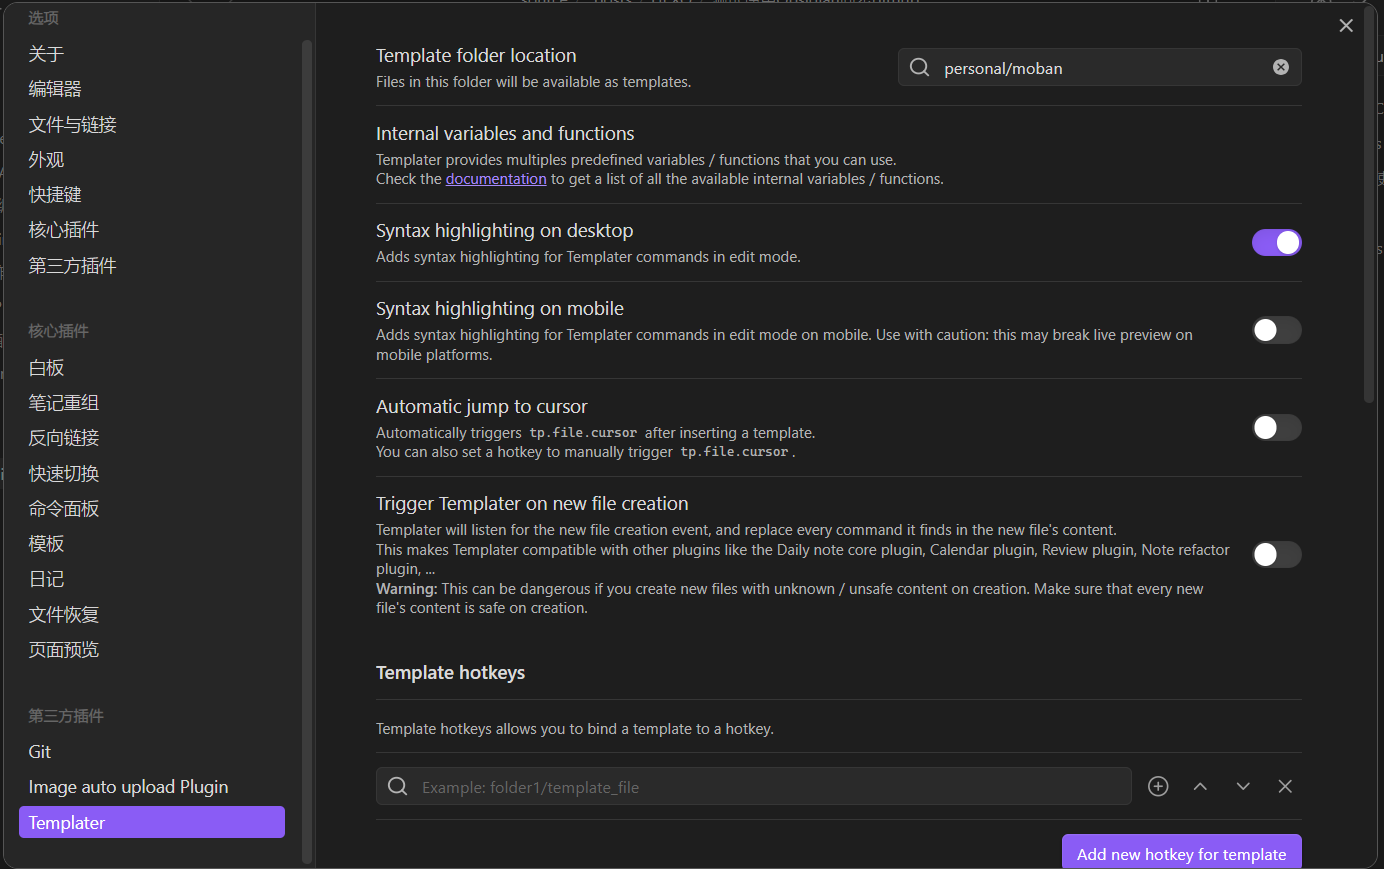This screenshot has height=869, width=1384.
Task: Focus the Template folder location input
Action: pyautogui.click(x=1100, y=67)
